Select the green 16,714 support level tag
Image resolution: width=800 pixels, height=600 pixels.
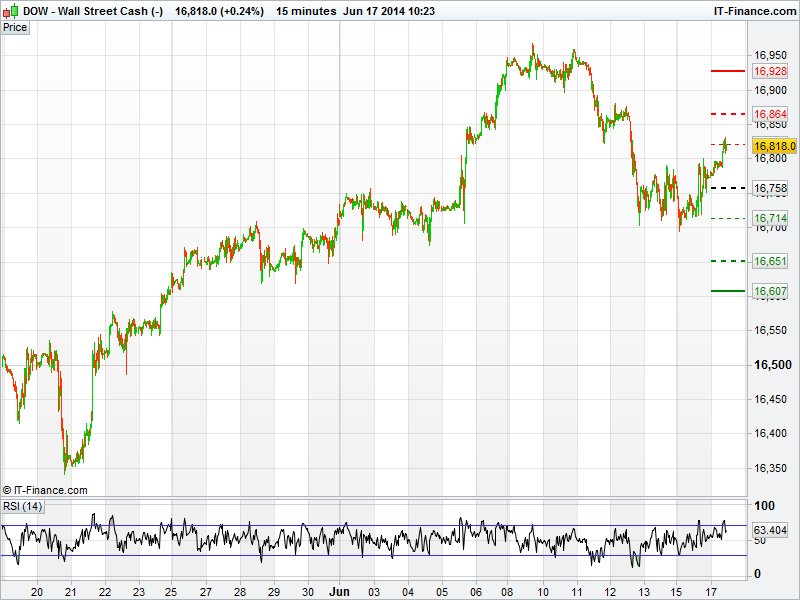(770, 218)
